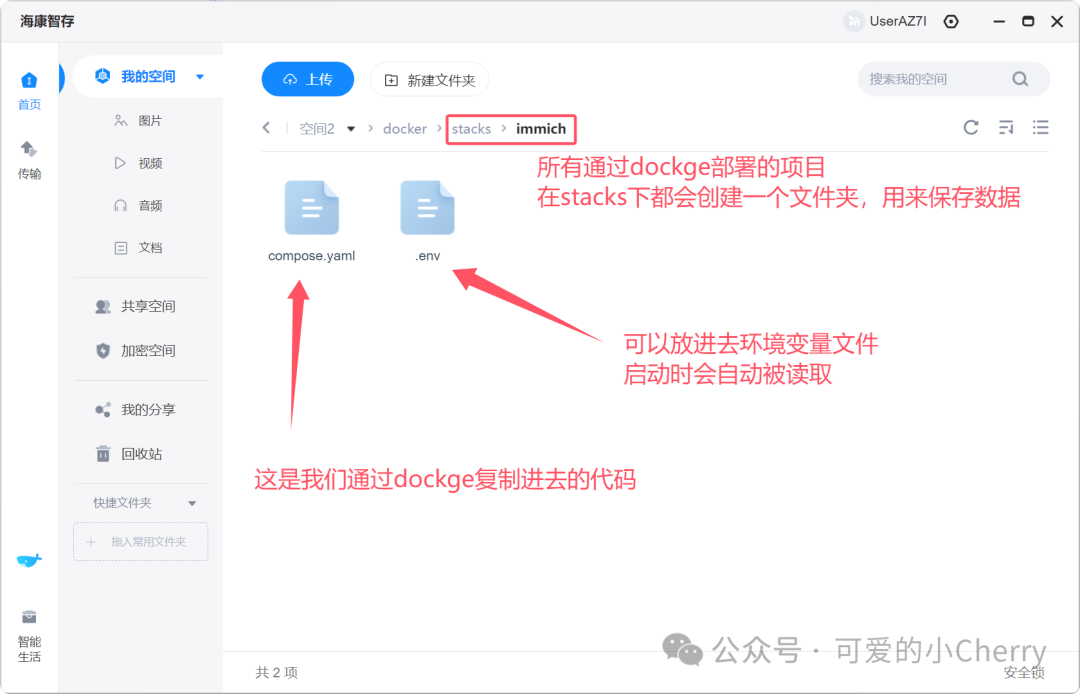Click the search magnifier icon
Screen dimensions: 1080x694
(x=1020, y=79)
